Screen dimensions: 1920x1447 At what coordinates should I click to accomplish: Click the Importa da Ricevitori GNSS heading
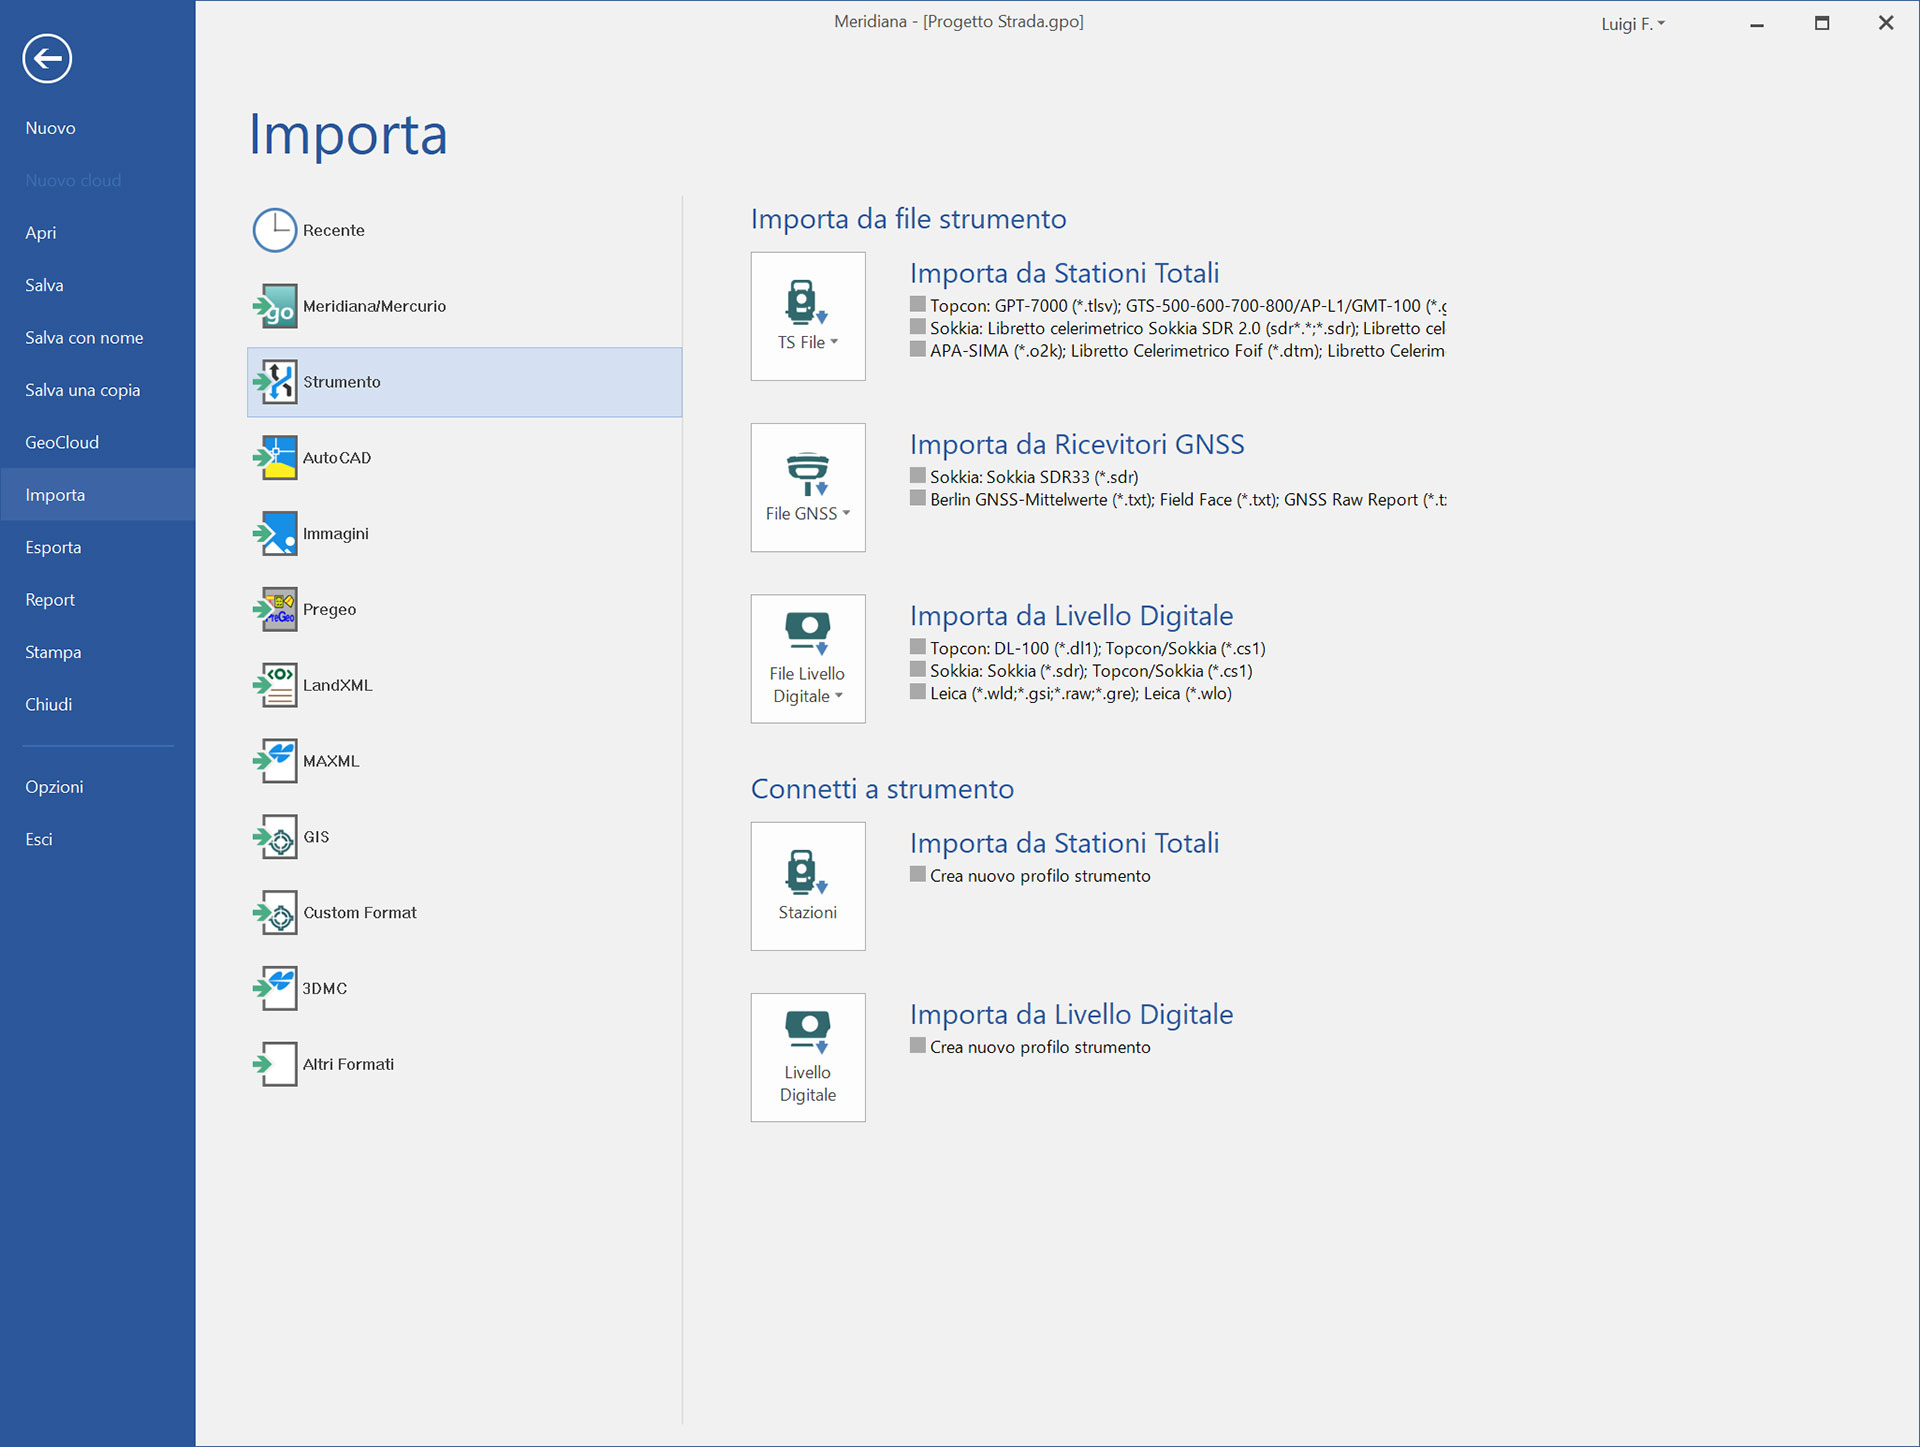coord(1077,444)
